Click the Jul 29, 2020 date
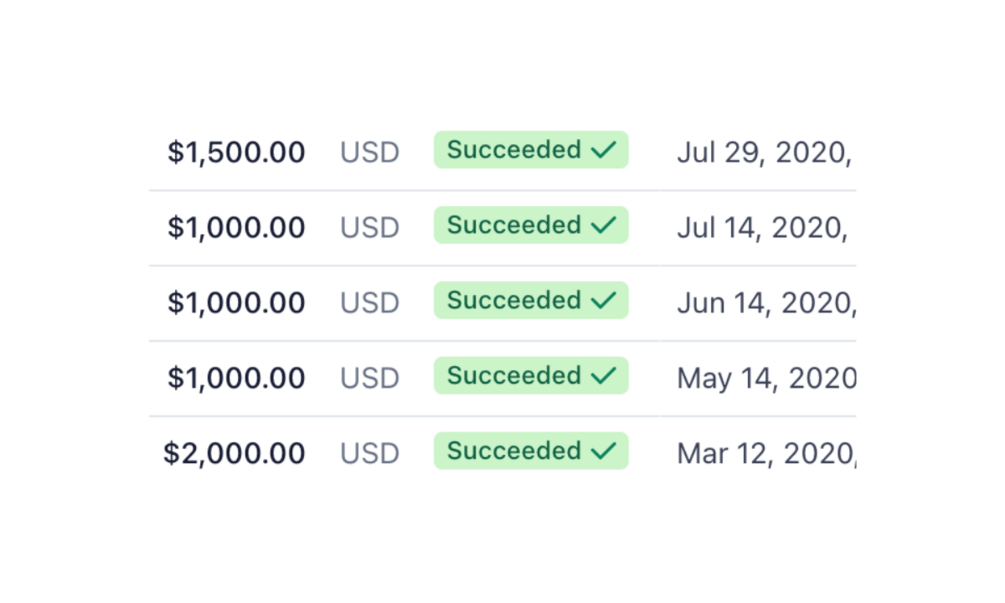This screenshot has width=1005, height=603. pyautogui.click(x=764, y=153)
